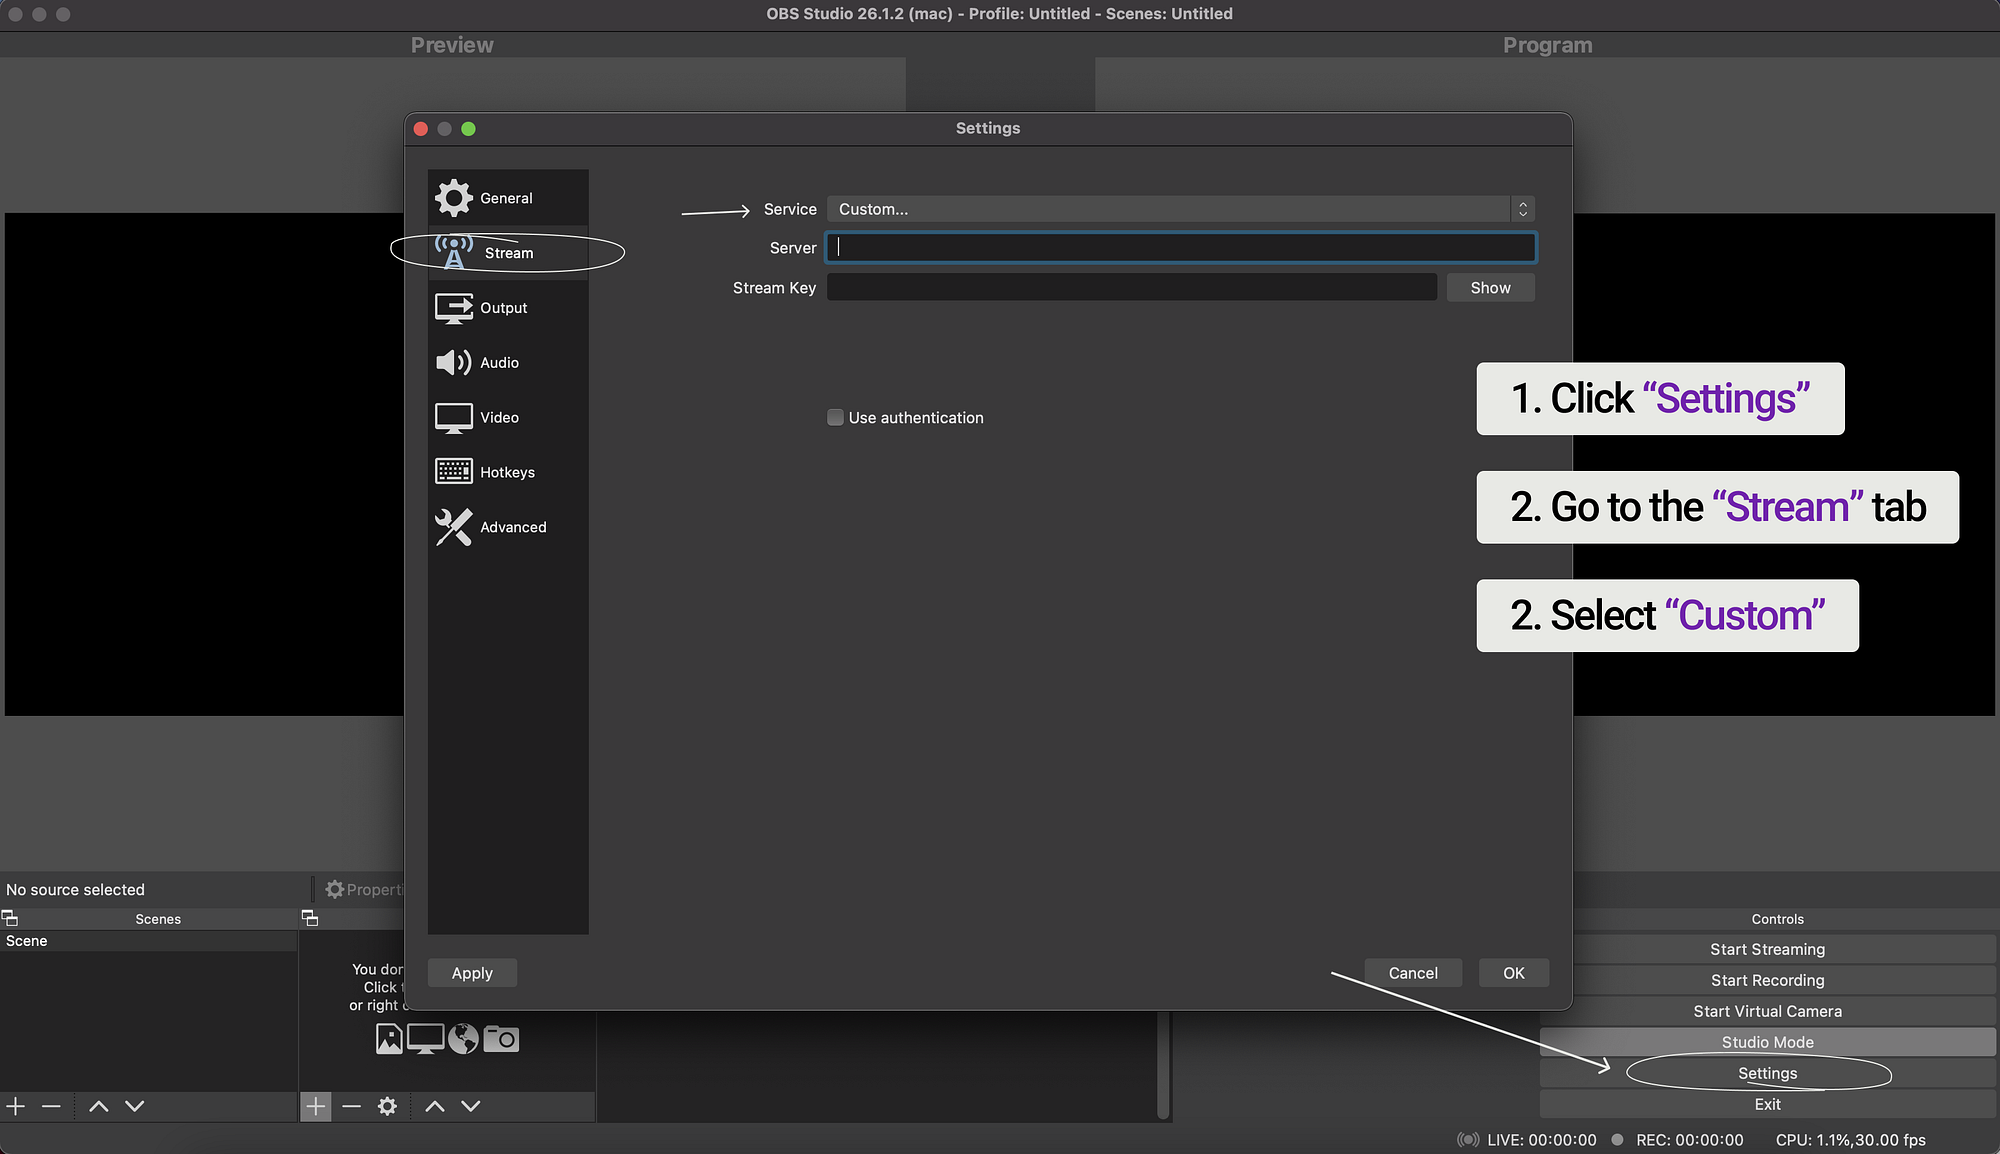
Task: Click the Program label
Action: [x=1547, y=45]
